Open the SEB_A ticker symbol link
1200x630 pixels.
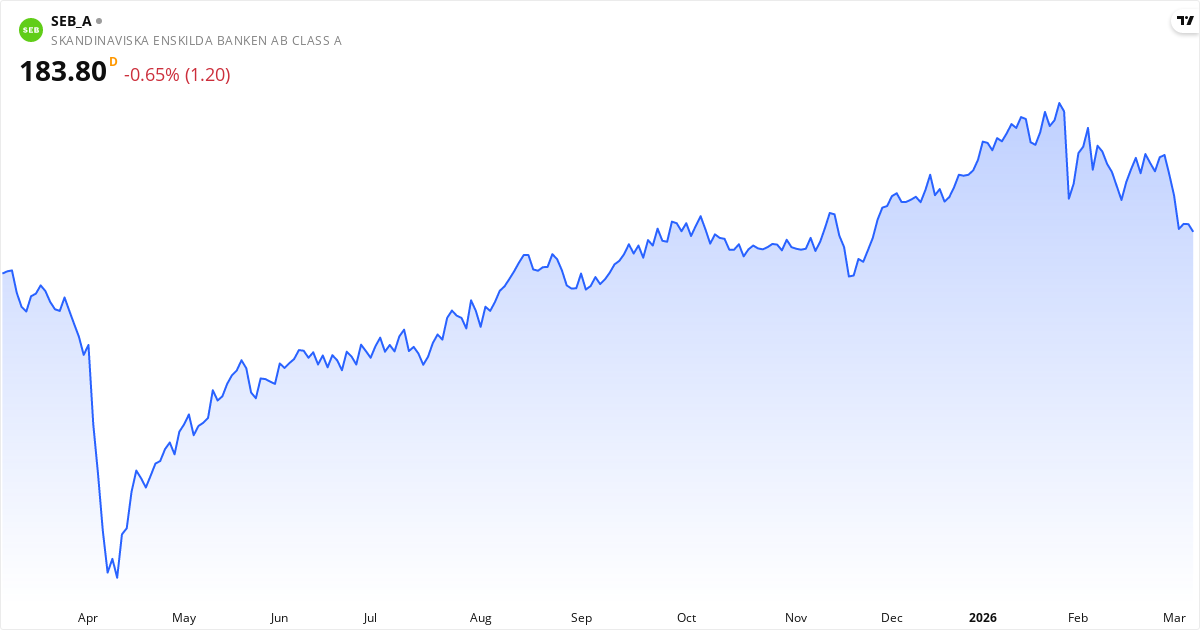tap(71, 20)
